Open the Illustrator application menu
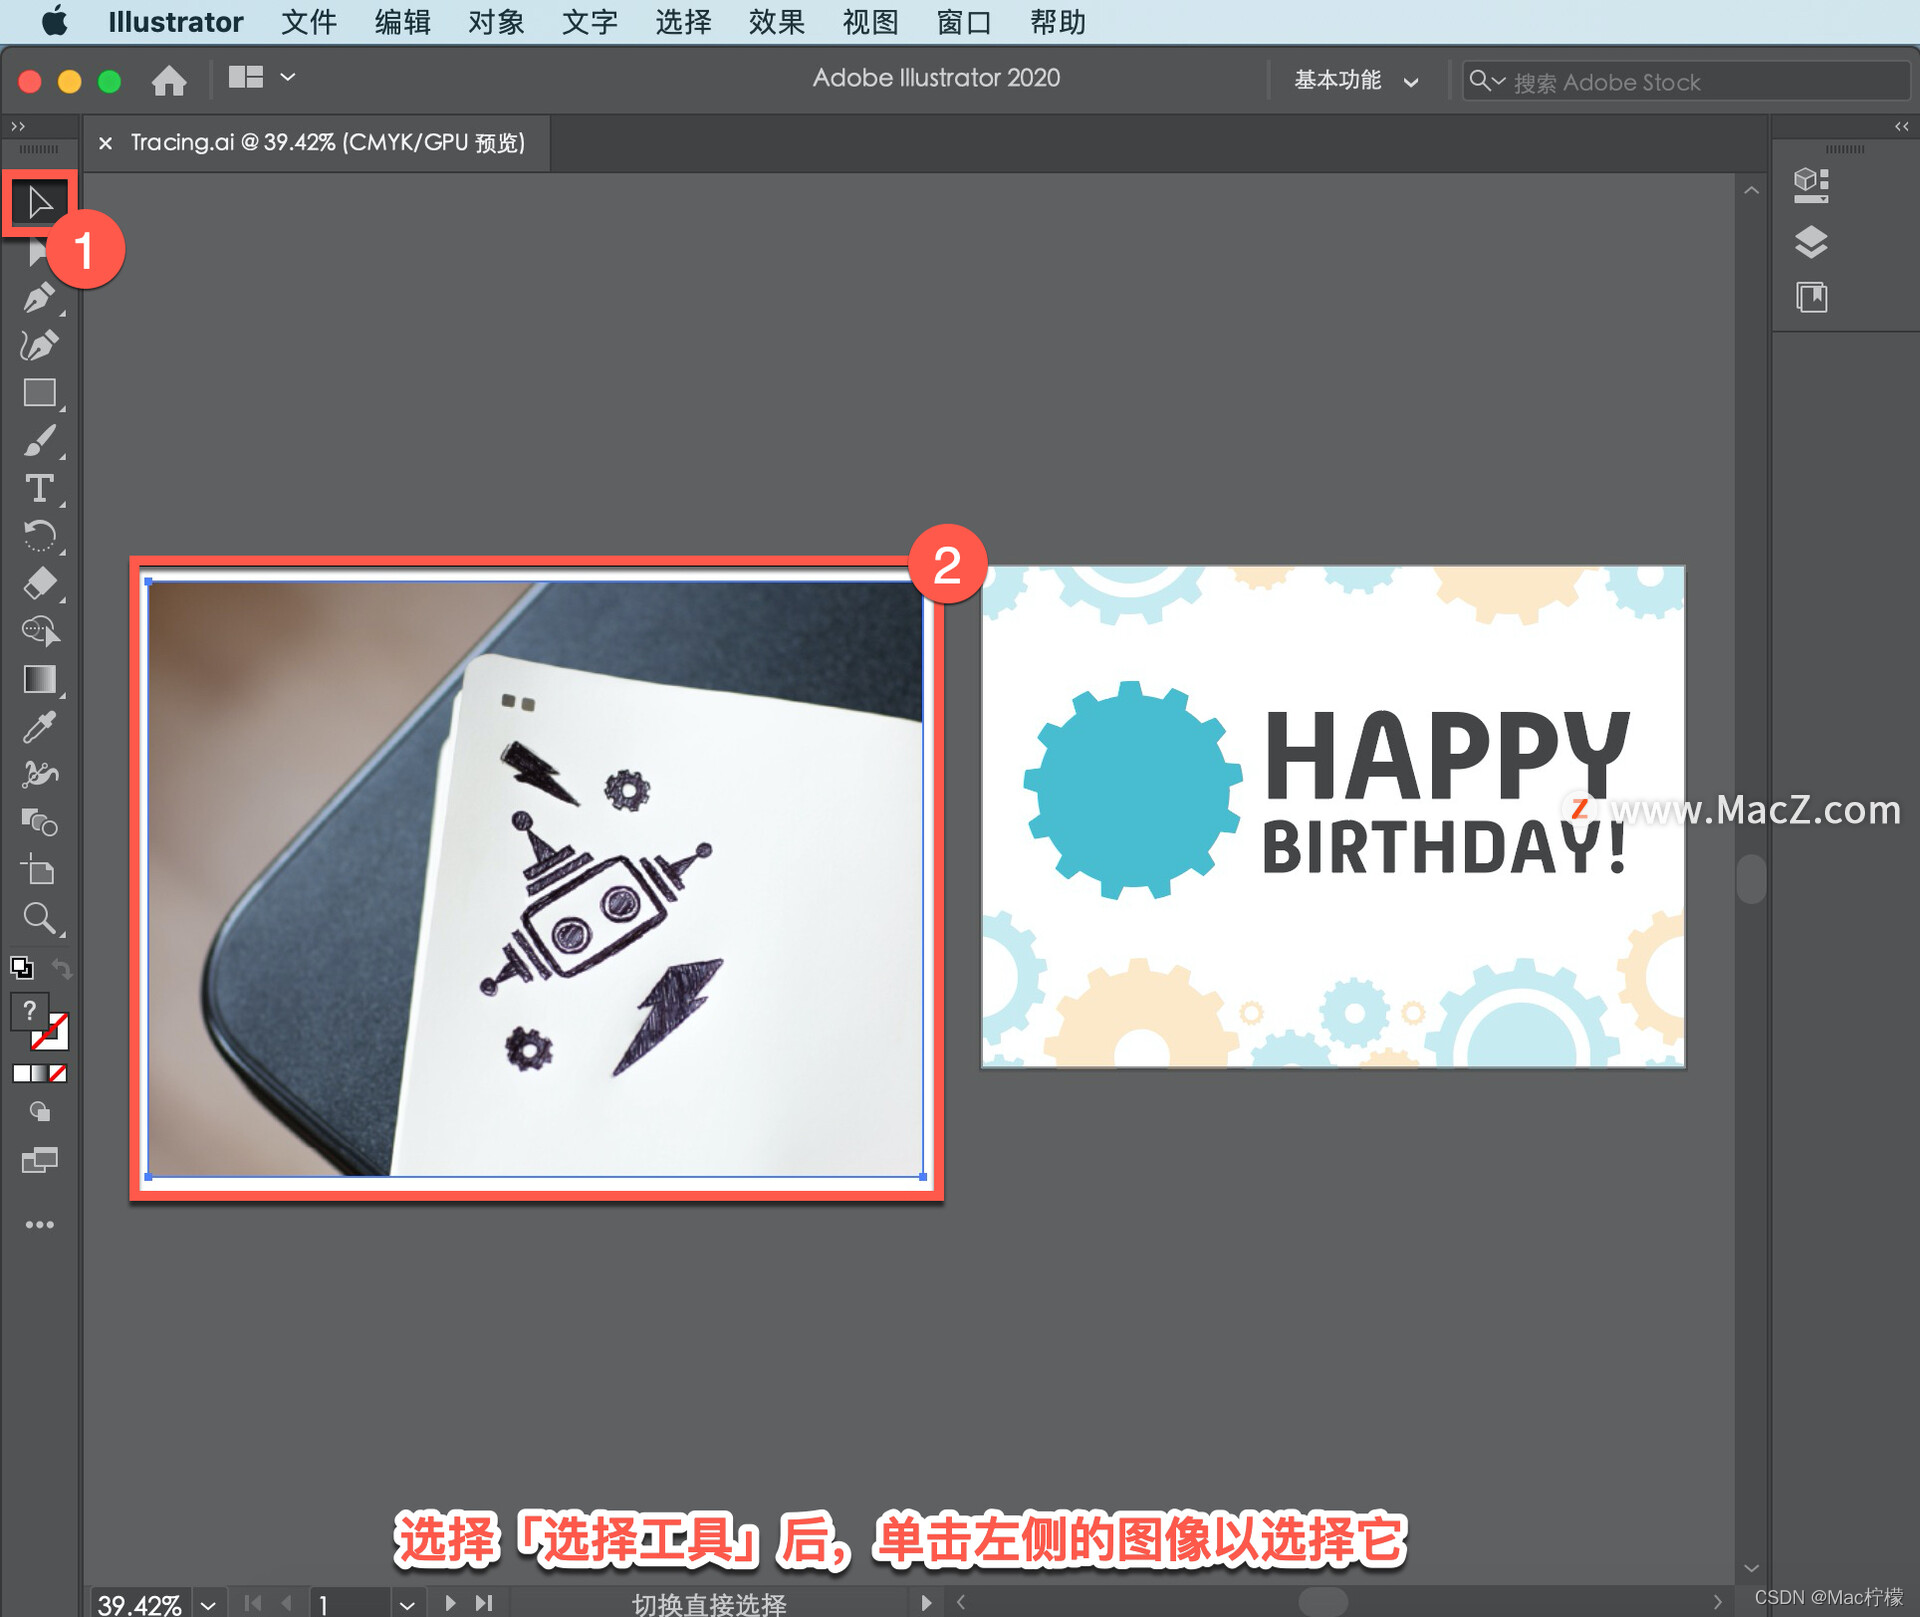Screen dimensions: 1920x1617 [175, 22]
